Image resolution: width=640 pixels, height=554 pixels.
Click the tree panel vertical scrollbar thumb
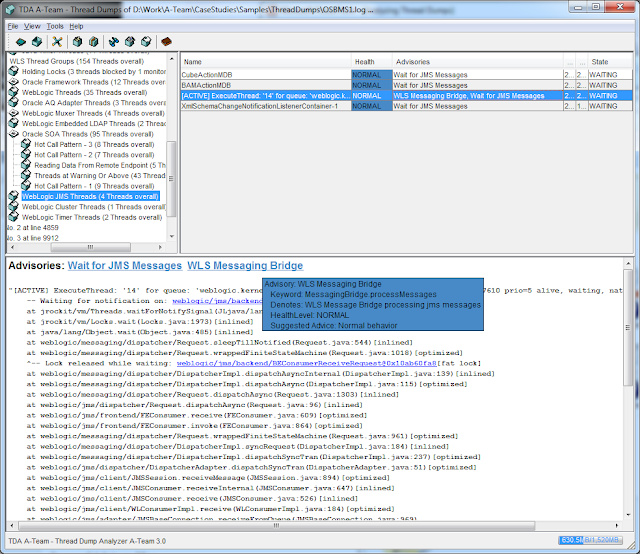[x=171, y=178]
